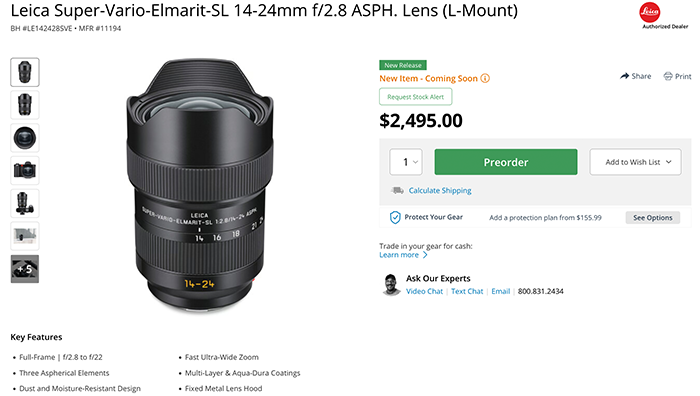Click the Protect Your Gear shield icon
The height and width of the screenshot is (396, 700).
pyautogui.click(x=395, y=217)
